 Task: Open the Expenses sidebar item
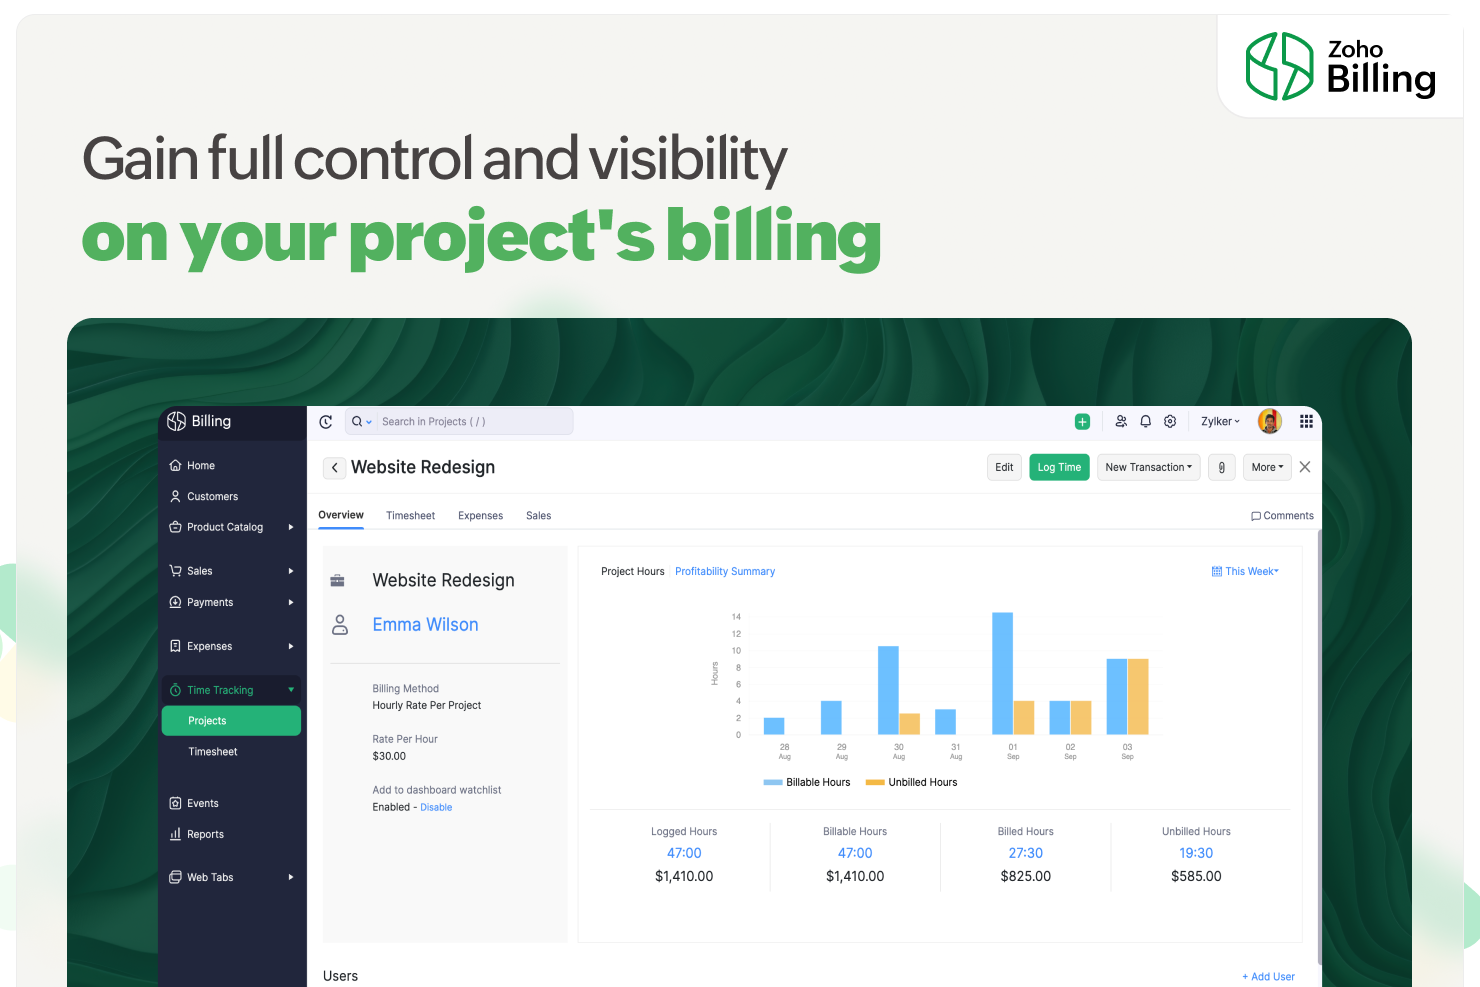pos(210,646)
